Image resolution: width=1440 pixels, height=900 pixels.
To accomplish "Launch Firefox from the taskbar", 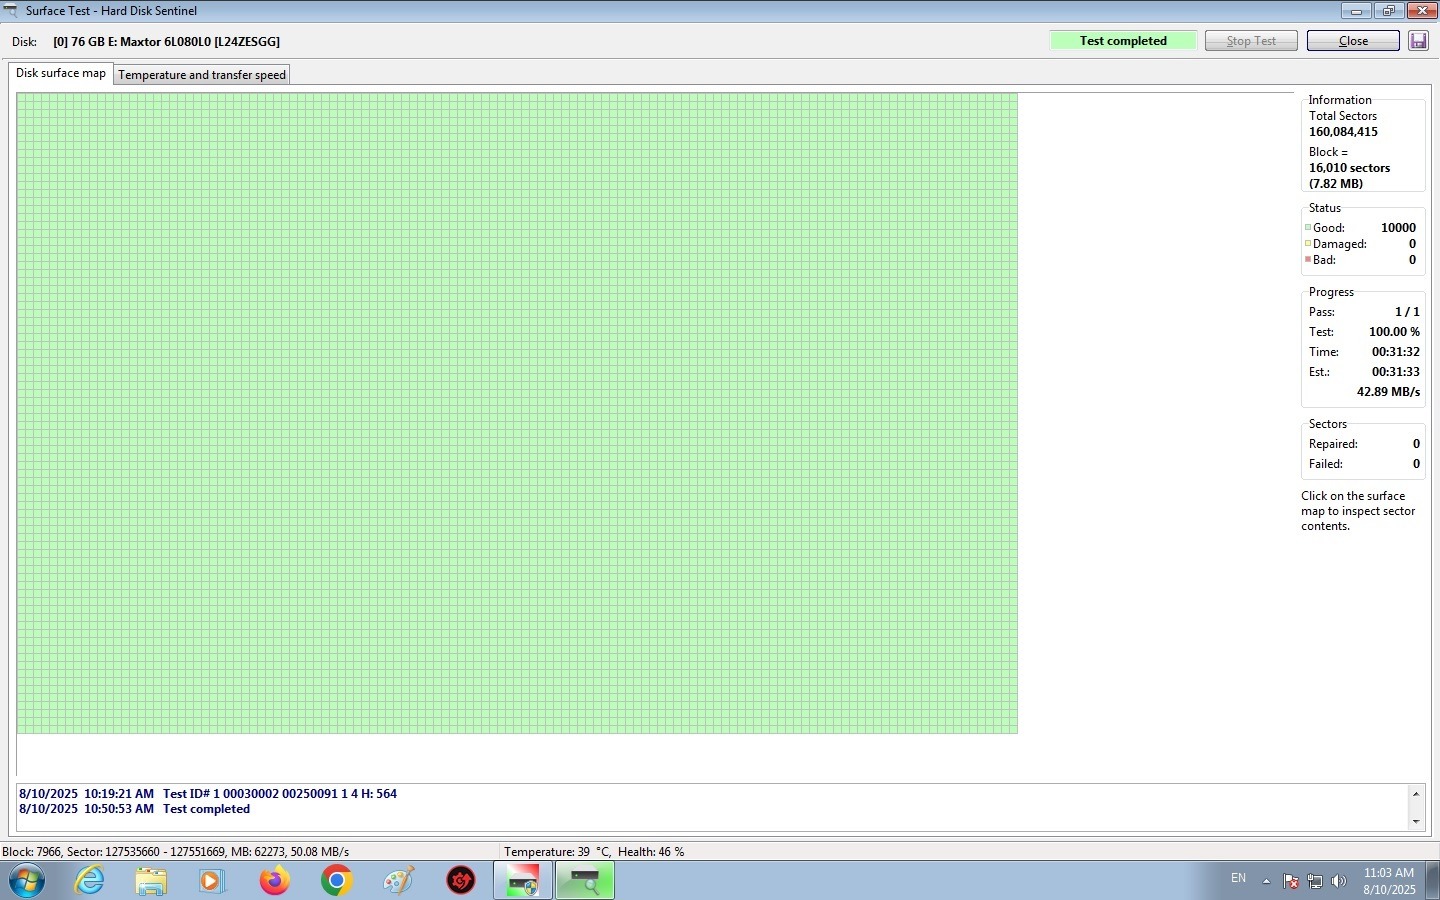I will click(x=274, y=881).
